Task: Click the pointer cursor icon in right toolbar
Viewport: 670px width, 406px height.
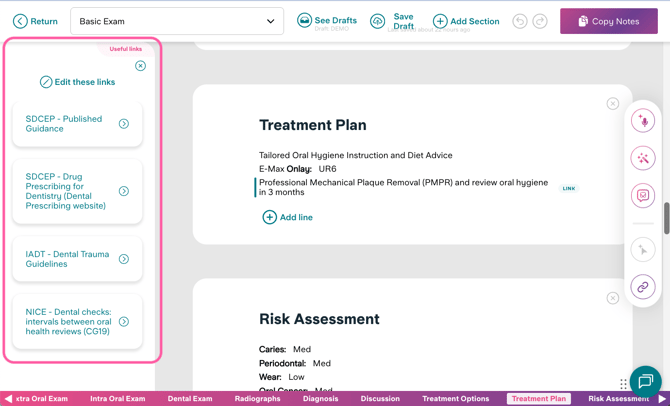Action: pyautogui.click(x=643, y=250)
